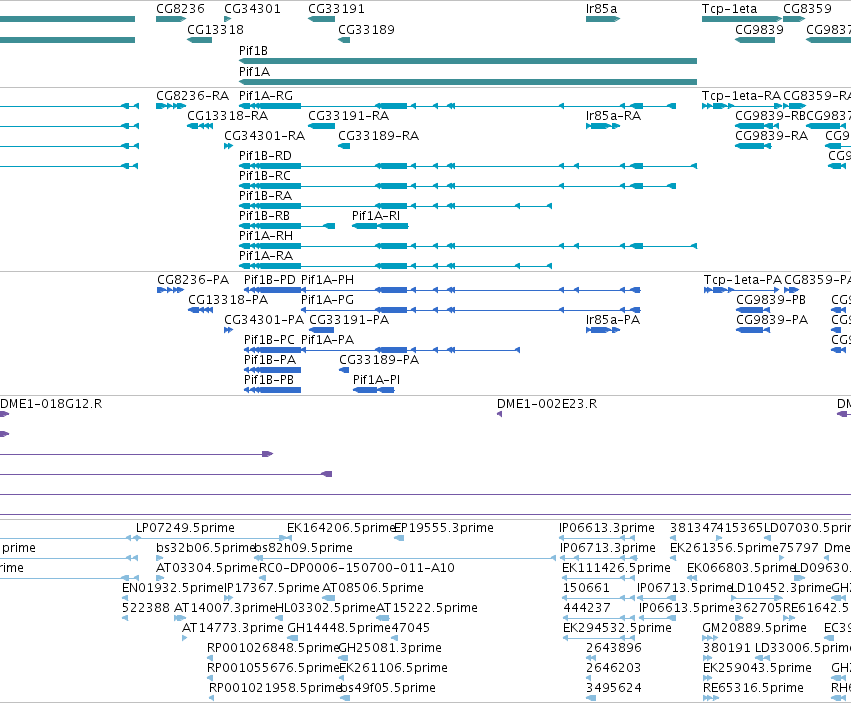851x703 pixels.
Task: Click EST label AT08506.5prime
Action: pos(372,588)
